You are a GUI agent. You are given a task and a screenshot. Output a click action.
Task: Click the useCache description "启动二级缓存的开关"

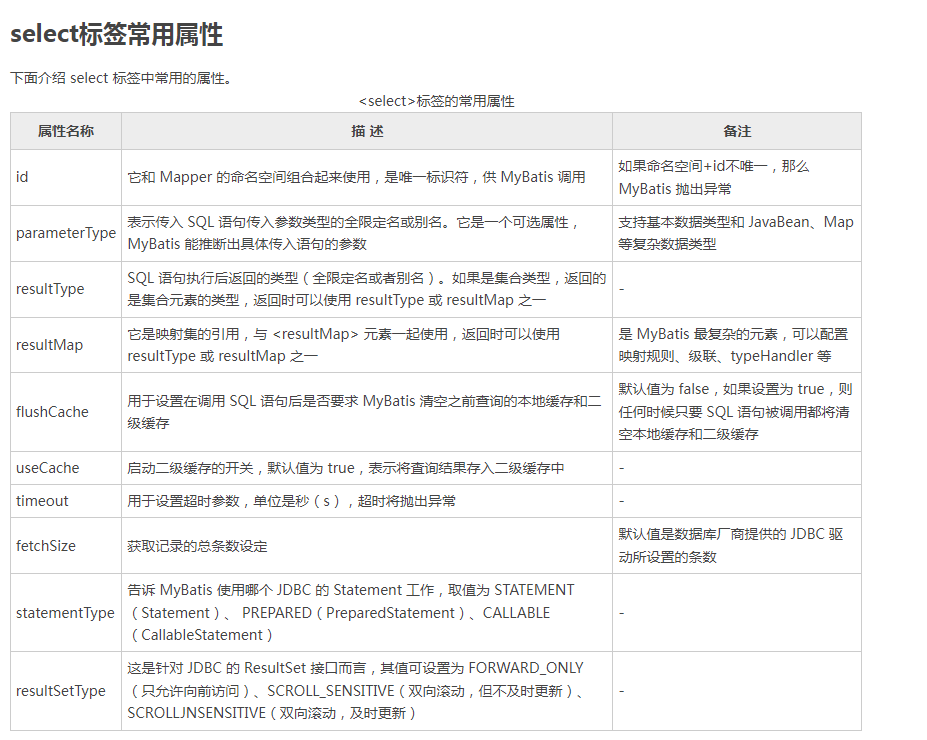(x=190, y=468)
